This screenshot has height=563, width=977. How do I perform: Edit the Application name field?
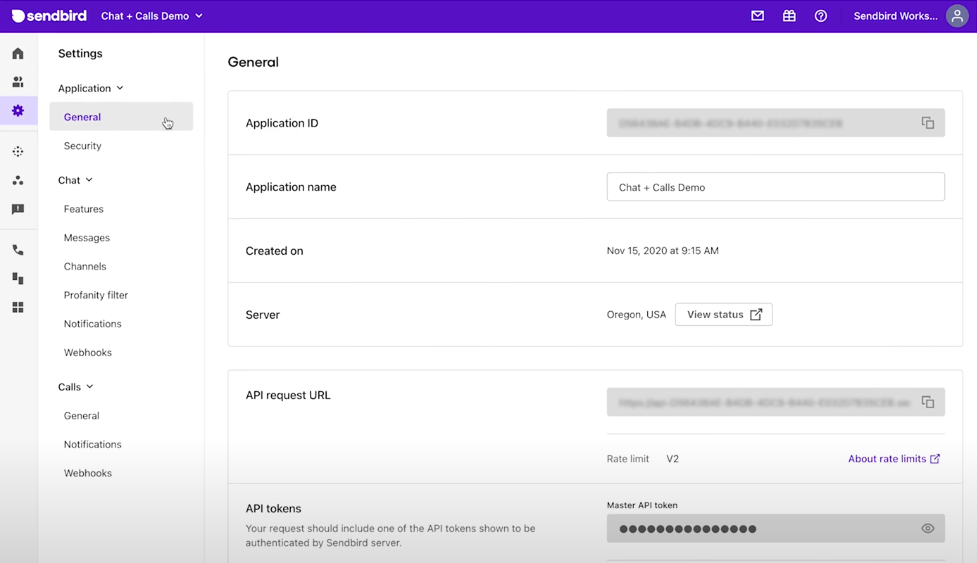[776, 187]
